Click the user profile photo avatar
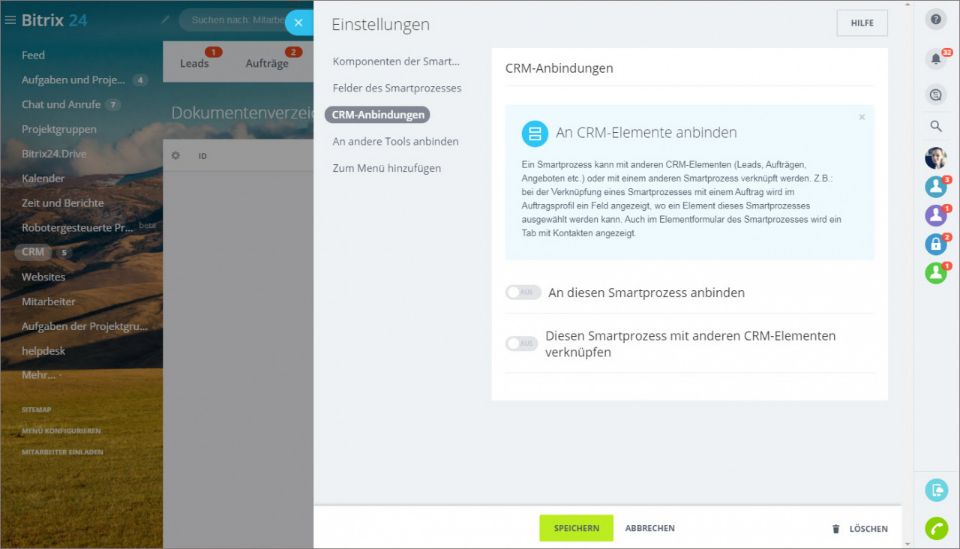The width and height of the screenshot is (960, 549). (x=935, y=158)
